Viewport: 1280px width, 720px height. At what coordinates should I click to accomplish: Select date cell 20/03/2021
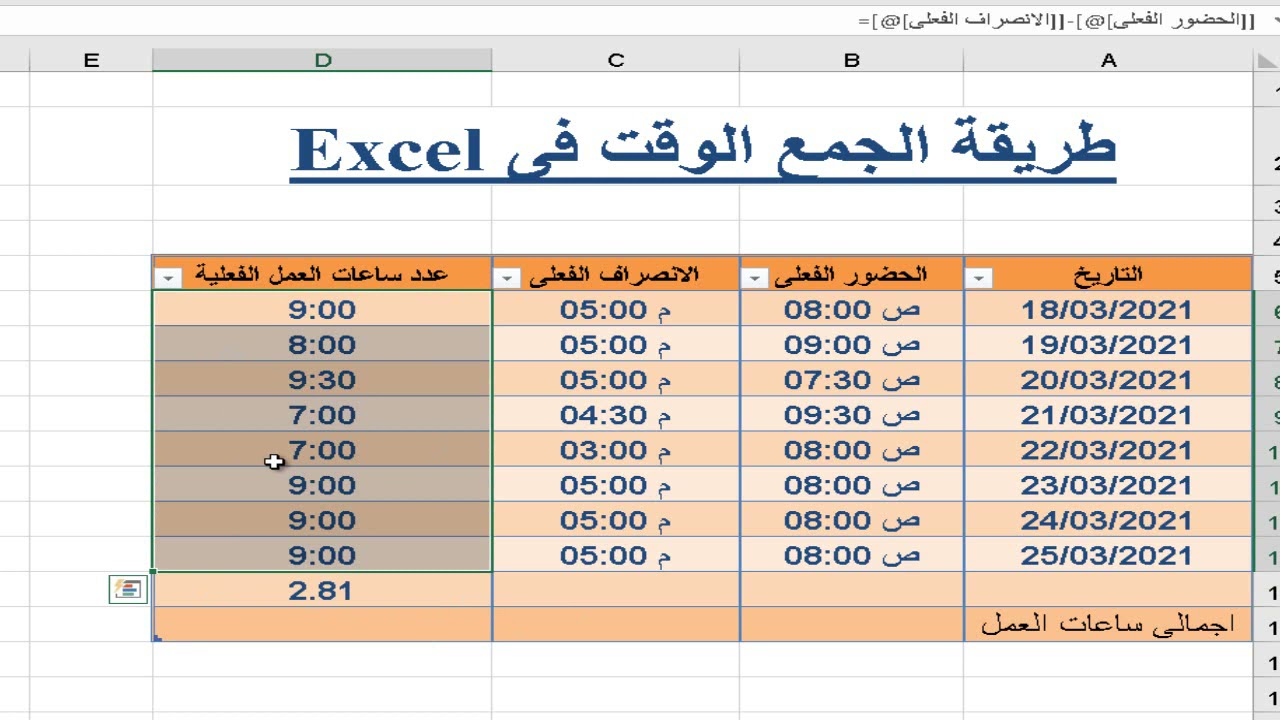(1108, 379)
